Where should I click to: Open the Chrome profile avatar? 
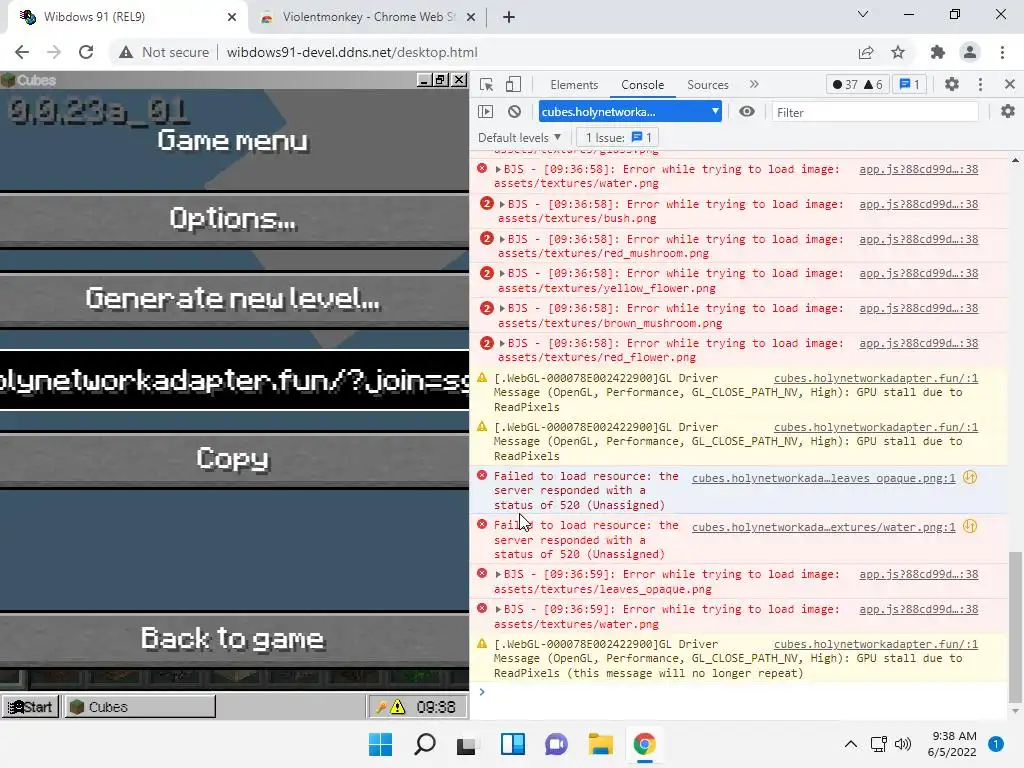(x=970, y=52)
